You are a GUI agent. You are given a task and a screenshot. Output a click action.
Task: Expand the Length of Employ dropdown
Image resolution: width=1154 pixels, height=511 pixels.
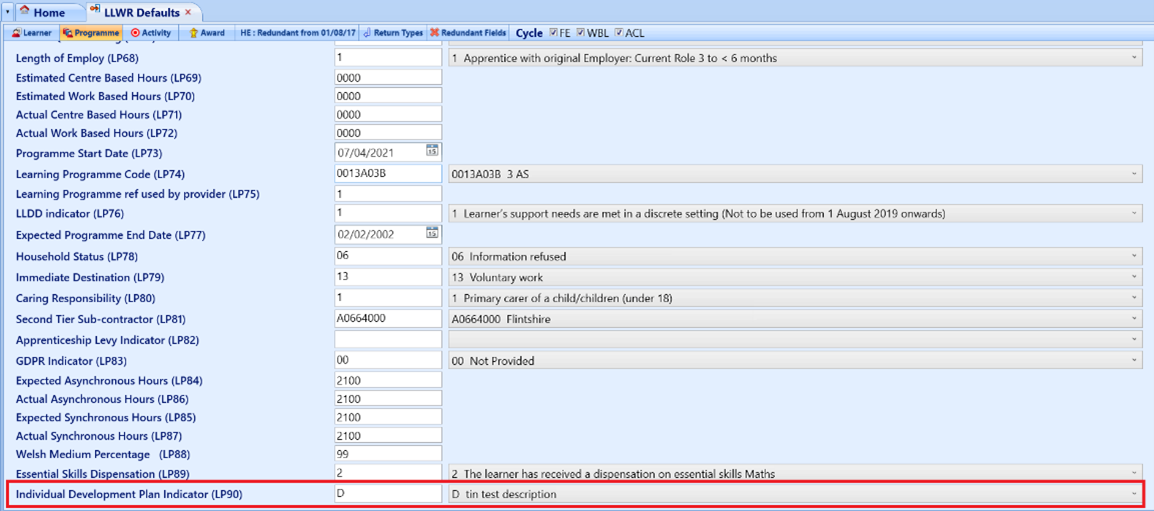coord(1134,58)
